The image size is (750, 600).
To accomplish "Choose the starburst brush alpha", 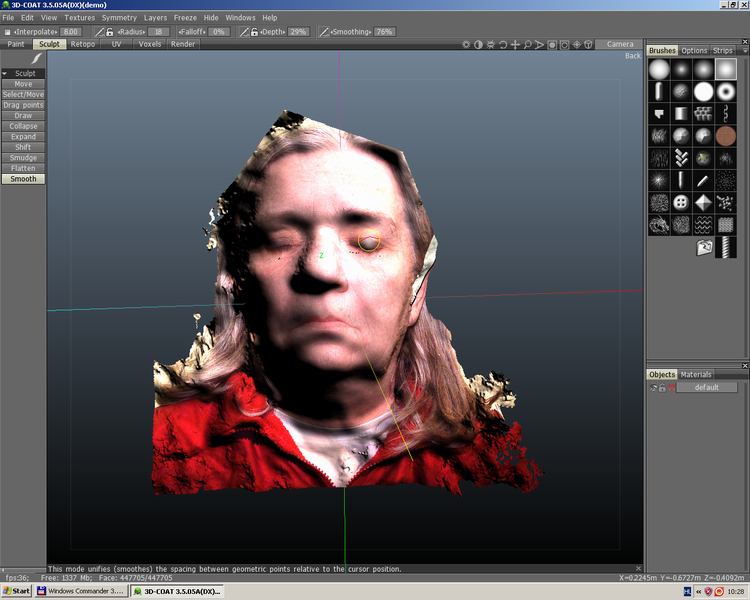I will tap(658, 180).
